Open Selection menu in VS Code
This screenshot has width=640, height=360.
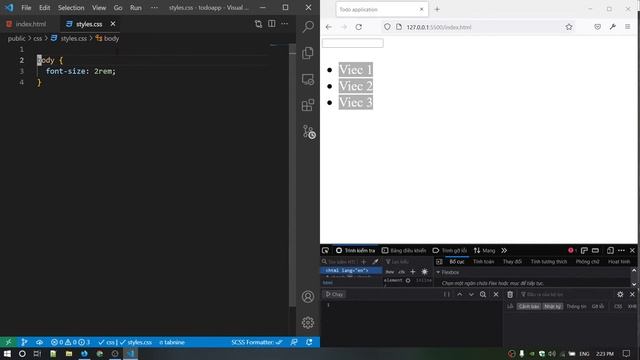click(71, 8)
